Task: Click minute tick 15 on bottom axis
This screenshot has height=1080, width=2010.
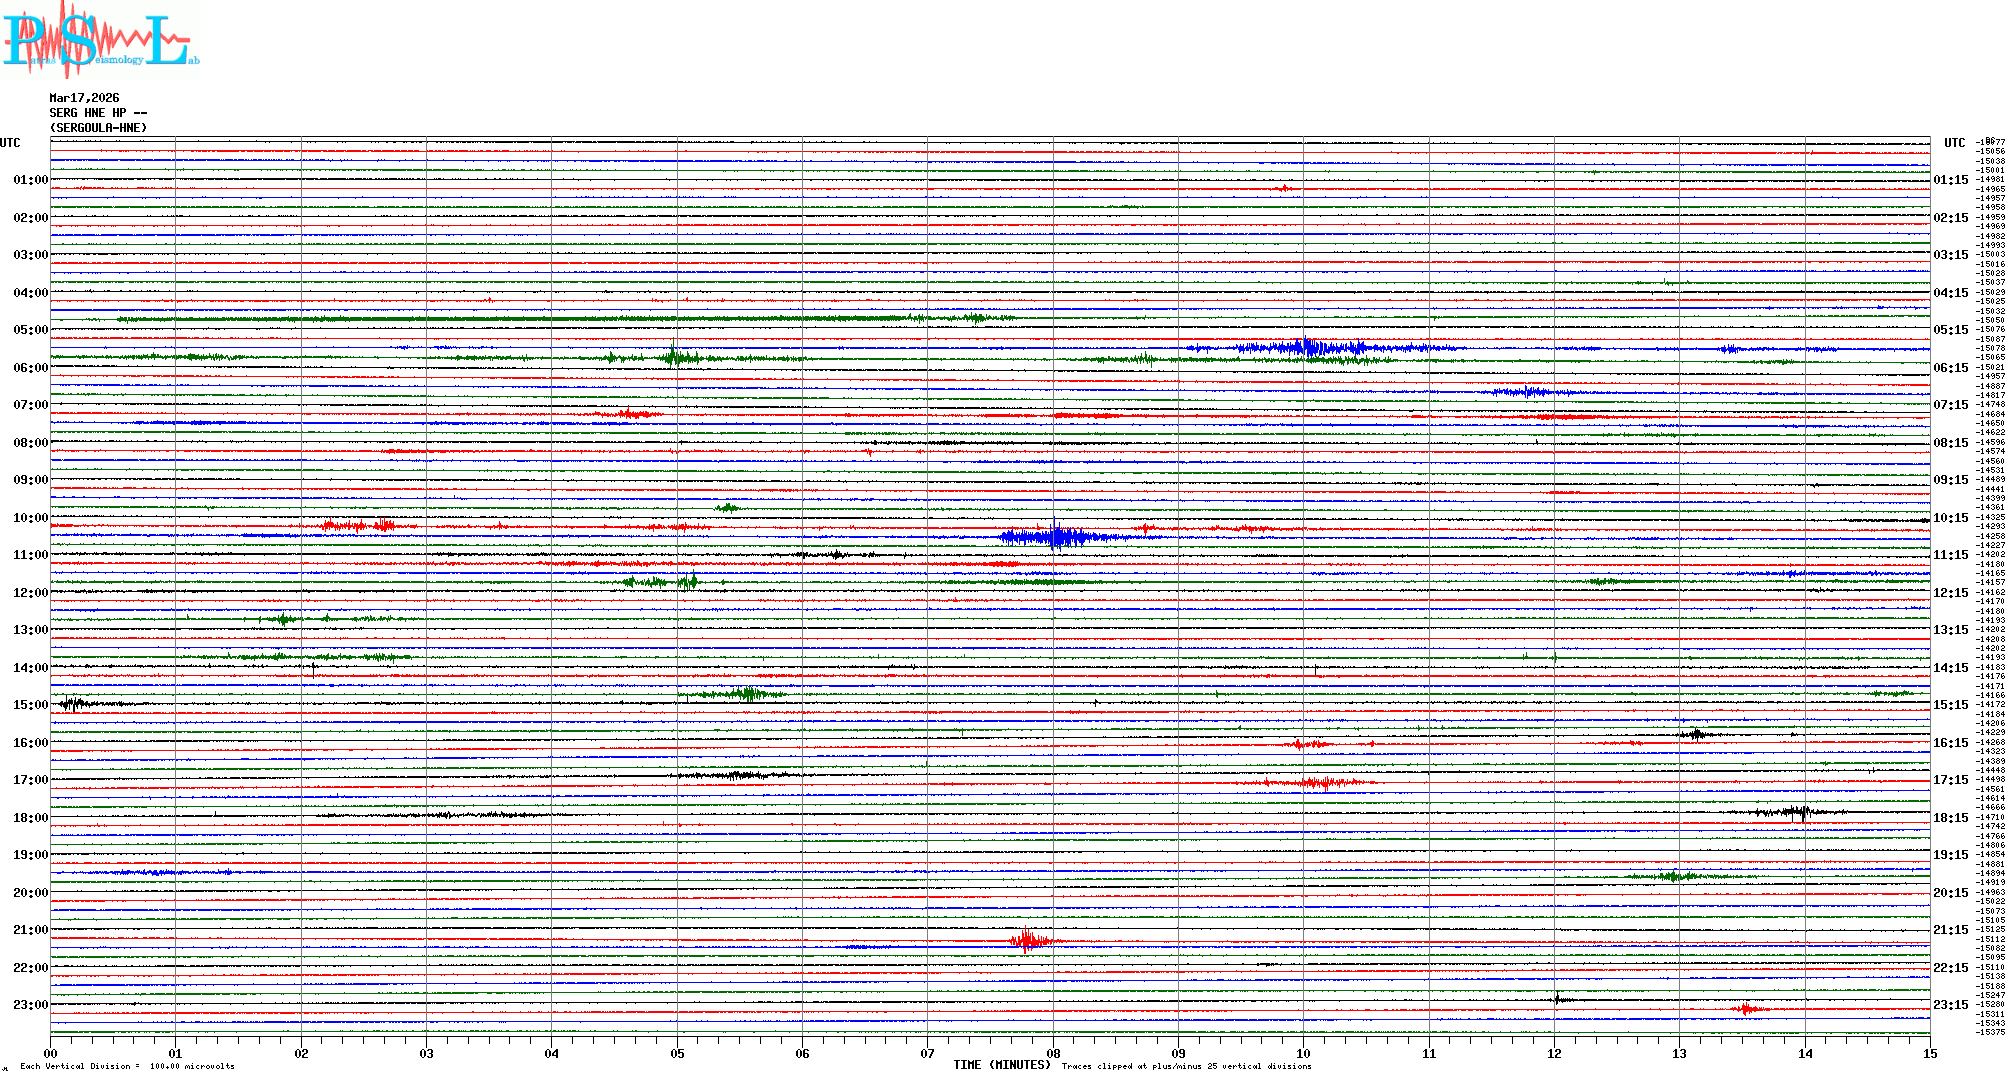Action: (x=1929, y=1053)
